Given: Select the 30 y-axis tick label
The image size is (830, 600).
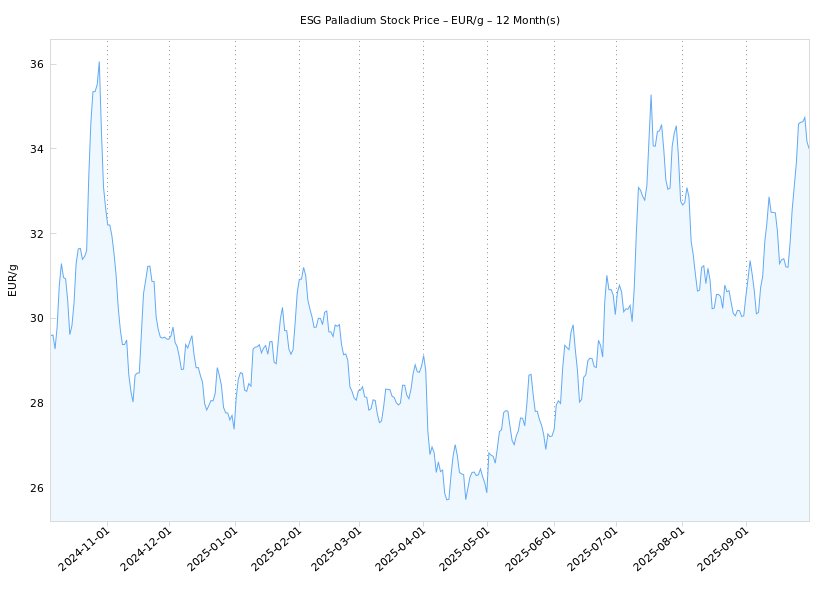Looking at the screenshot, I should pos(36,319).
